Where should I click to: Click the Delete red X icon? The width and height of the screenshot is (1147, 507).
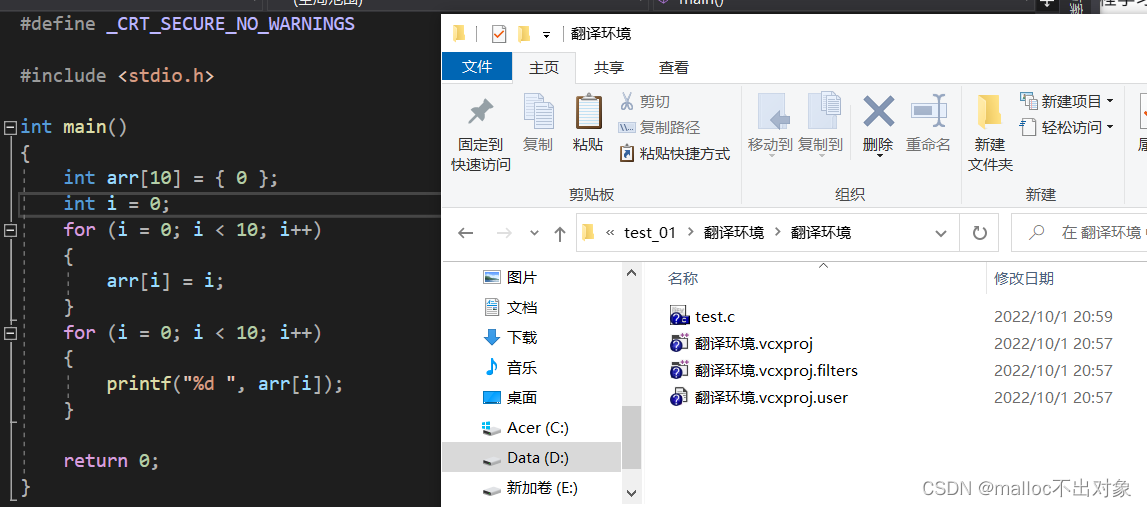tap(879, 111)
